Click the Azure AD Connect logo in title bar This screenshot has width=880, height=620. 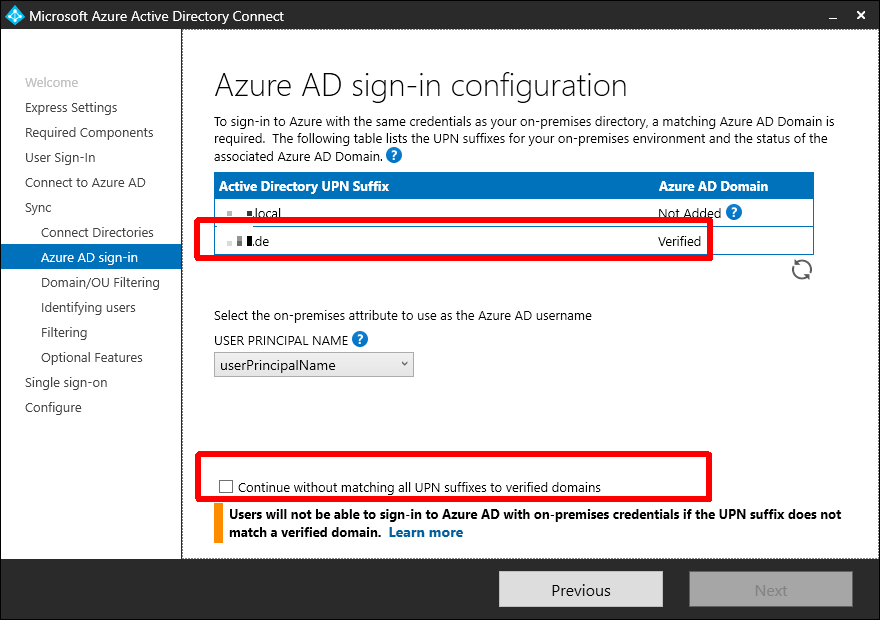15,16
